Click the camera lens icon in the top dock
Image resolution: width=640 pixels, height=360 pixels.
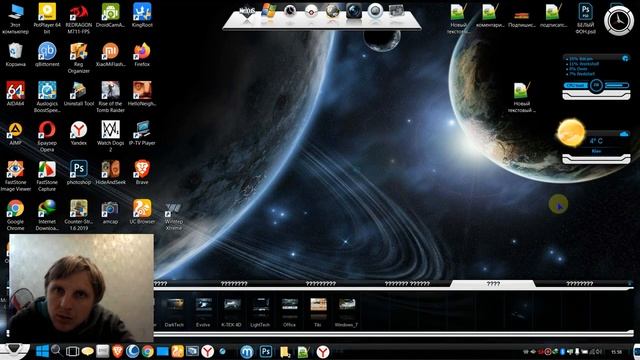[x=353, y=11]
